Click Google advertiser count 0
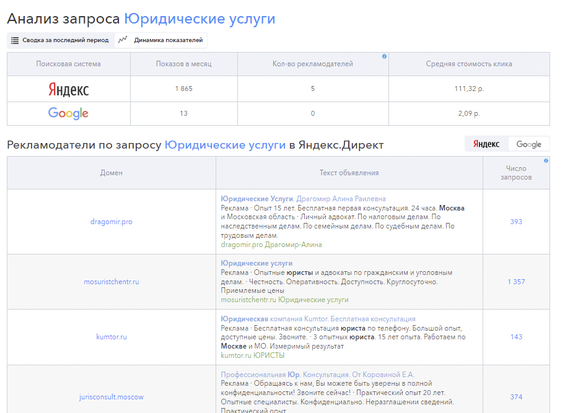The image size is (565, 413). point(313,114)
